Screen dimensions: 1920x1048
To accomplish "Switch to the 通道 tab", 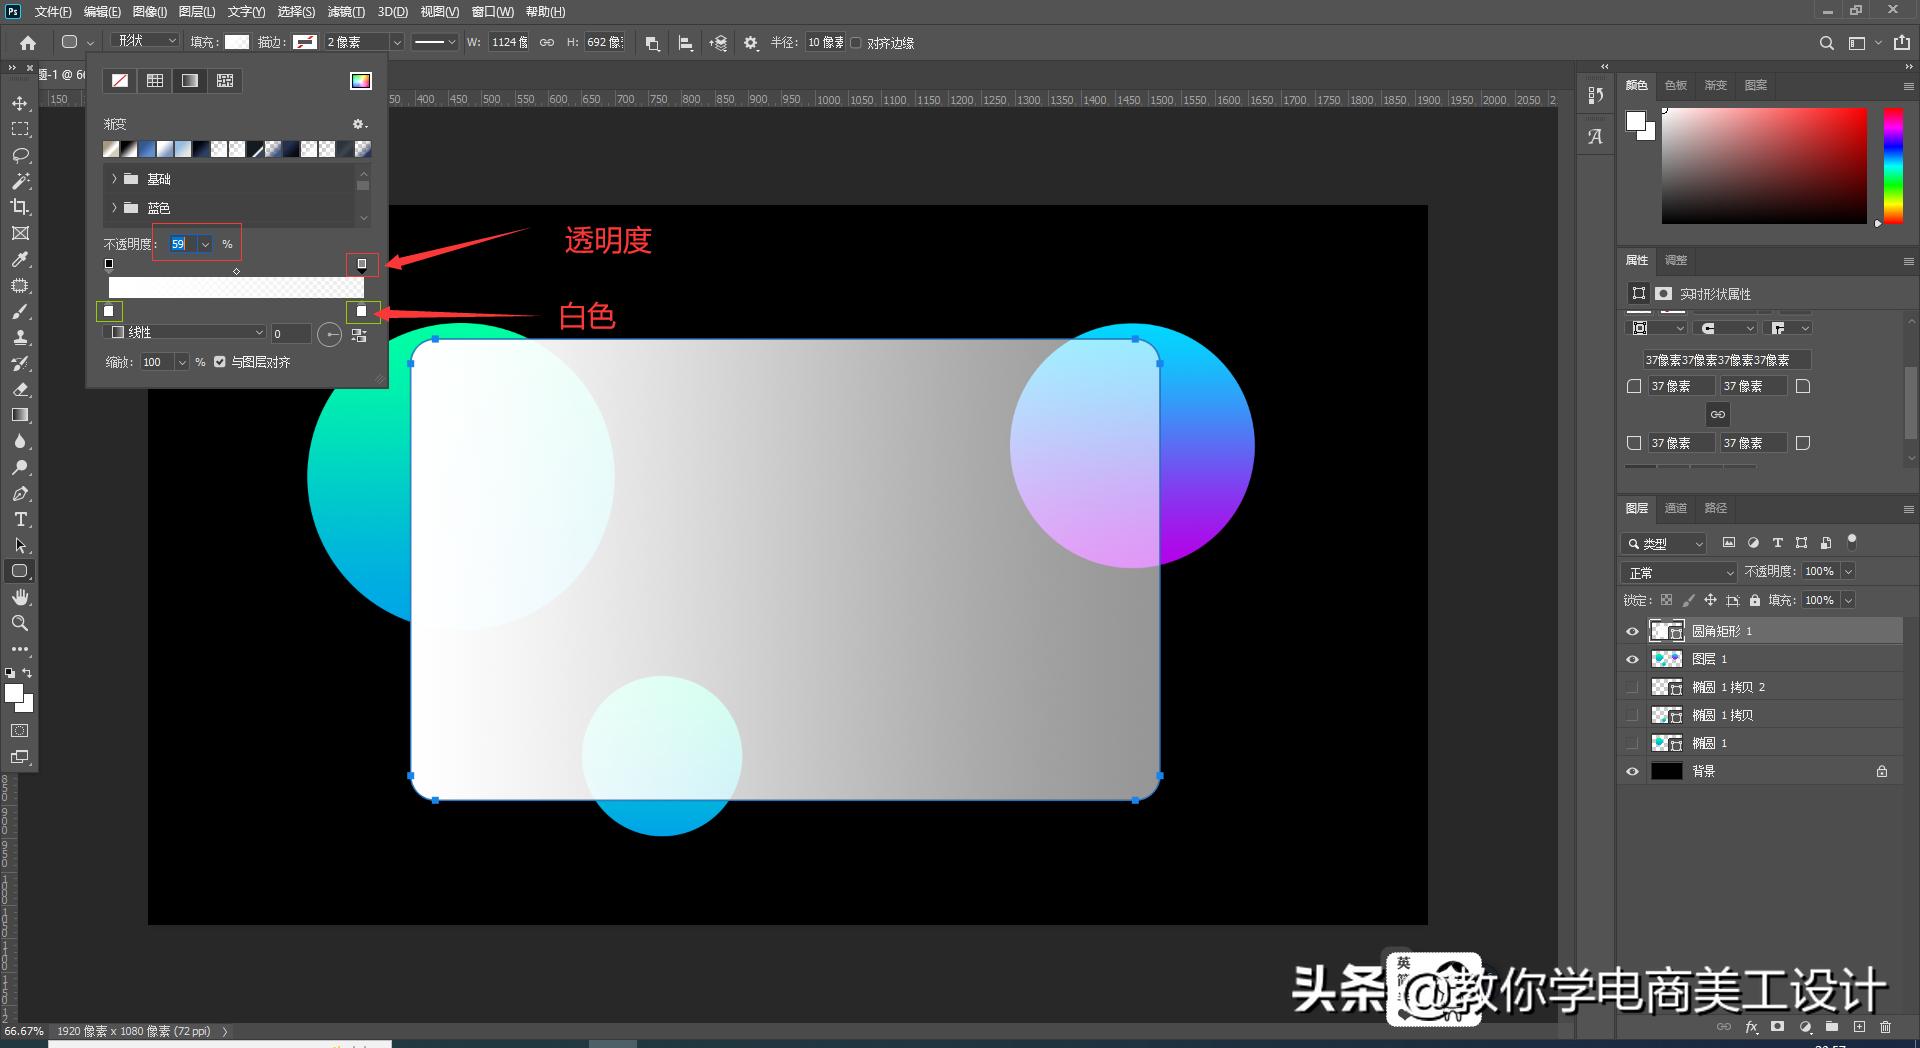I will coord(1676,508).
